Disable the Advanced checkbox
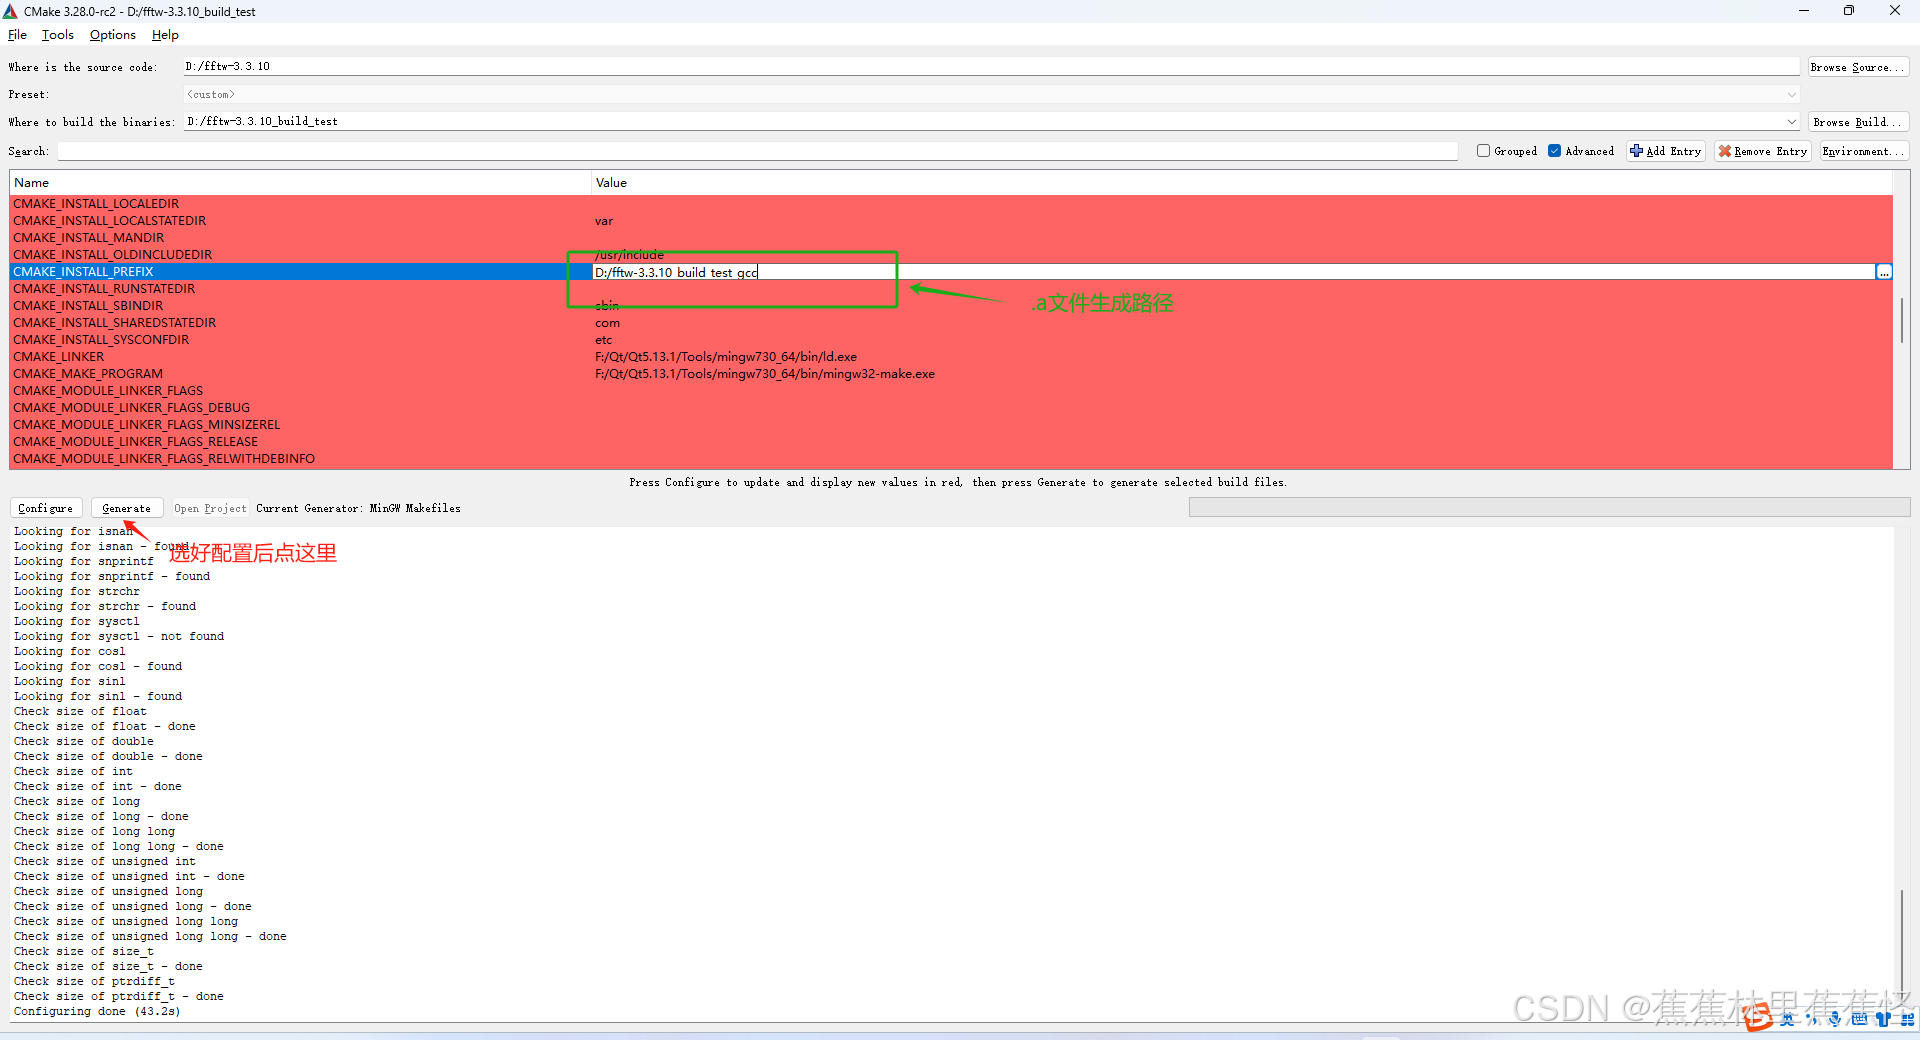 click(x=1554, y=150)
